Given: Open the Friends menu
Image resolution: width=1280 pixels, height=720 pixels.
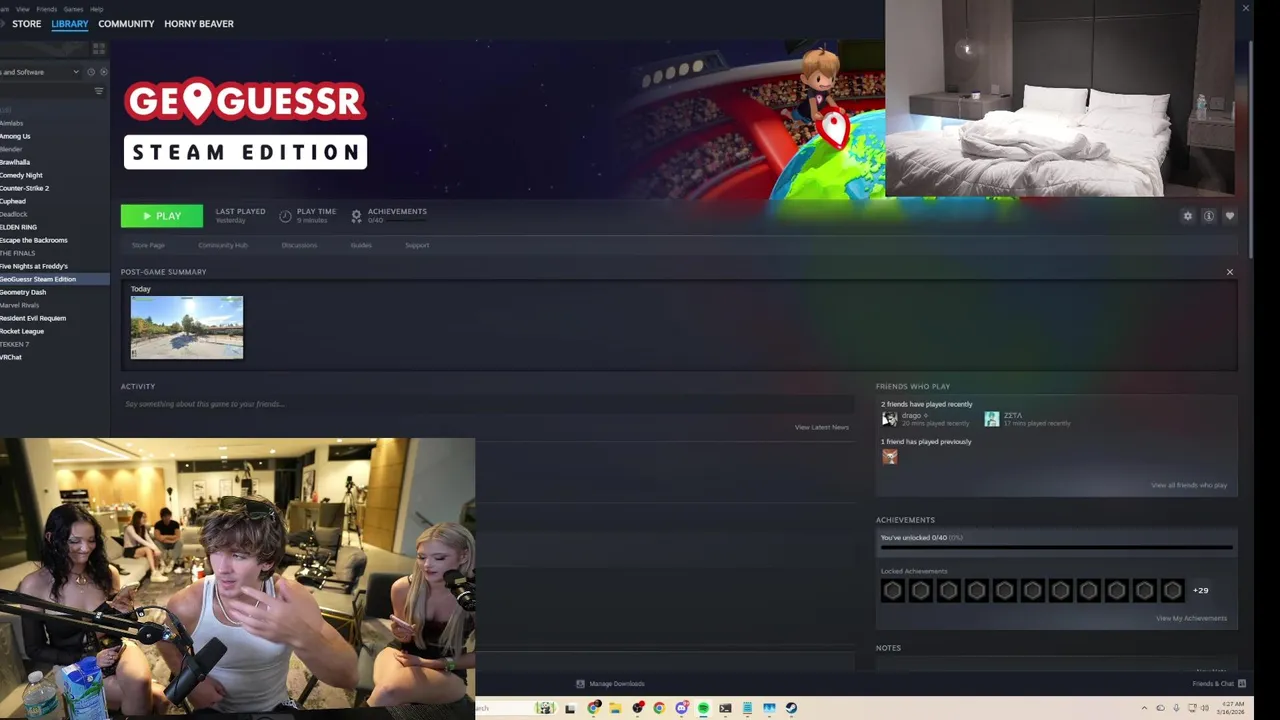Looking at the screenshot, I should tap(46, 9).
